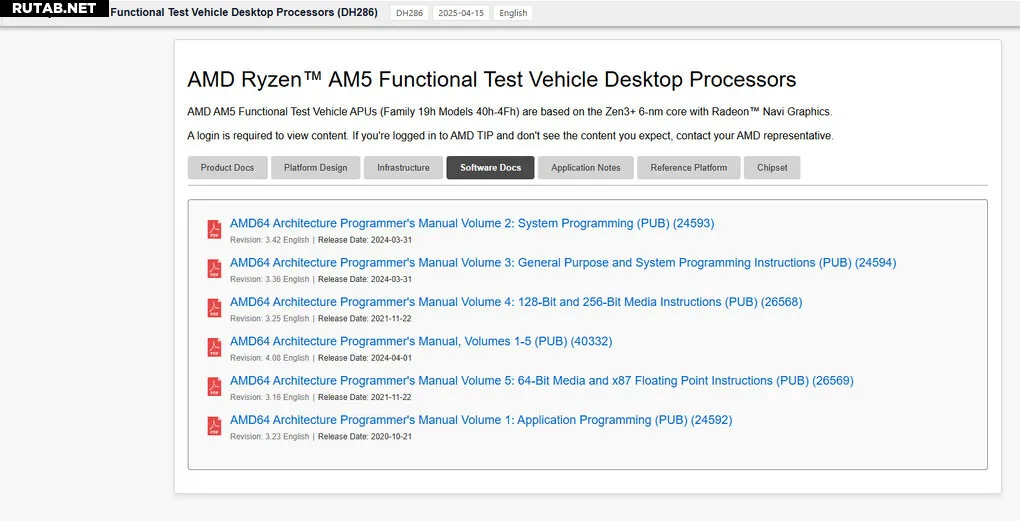Click the page heading AMD Ryzen AM5 Functional Test Vehicle
Viewport: 1020px width, 521px height.
click(492, 79)
